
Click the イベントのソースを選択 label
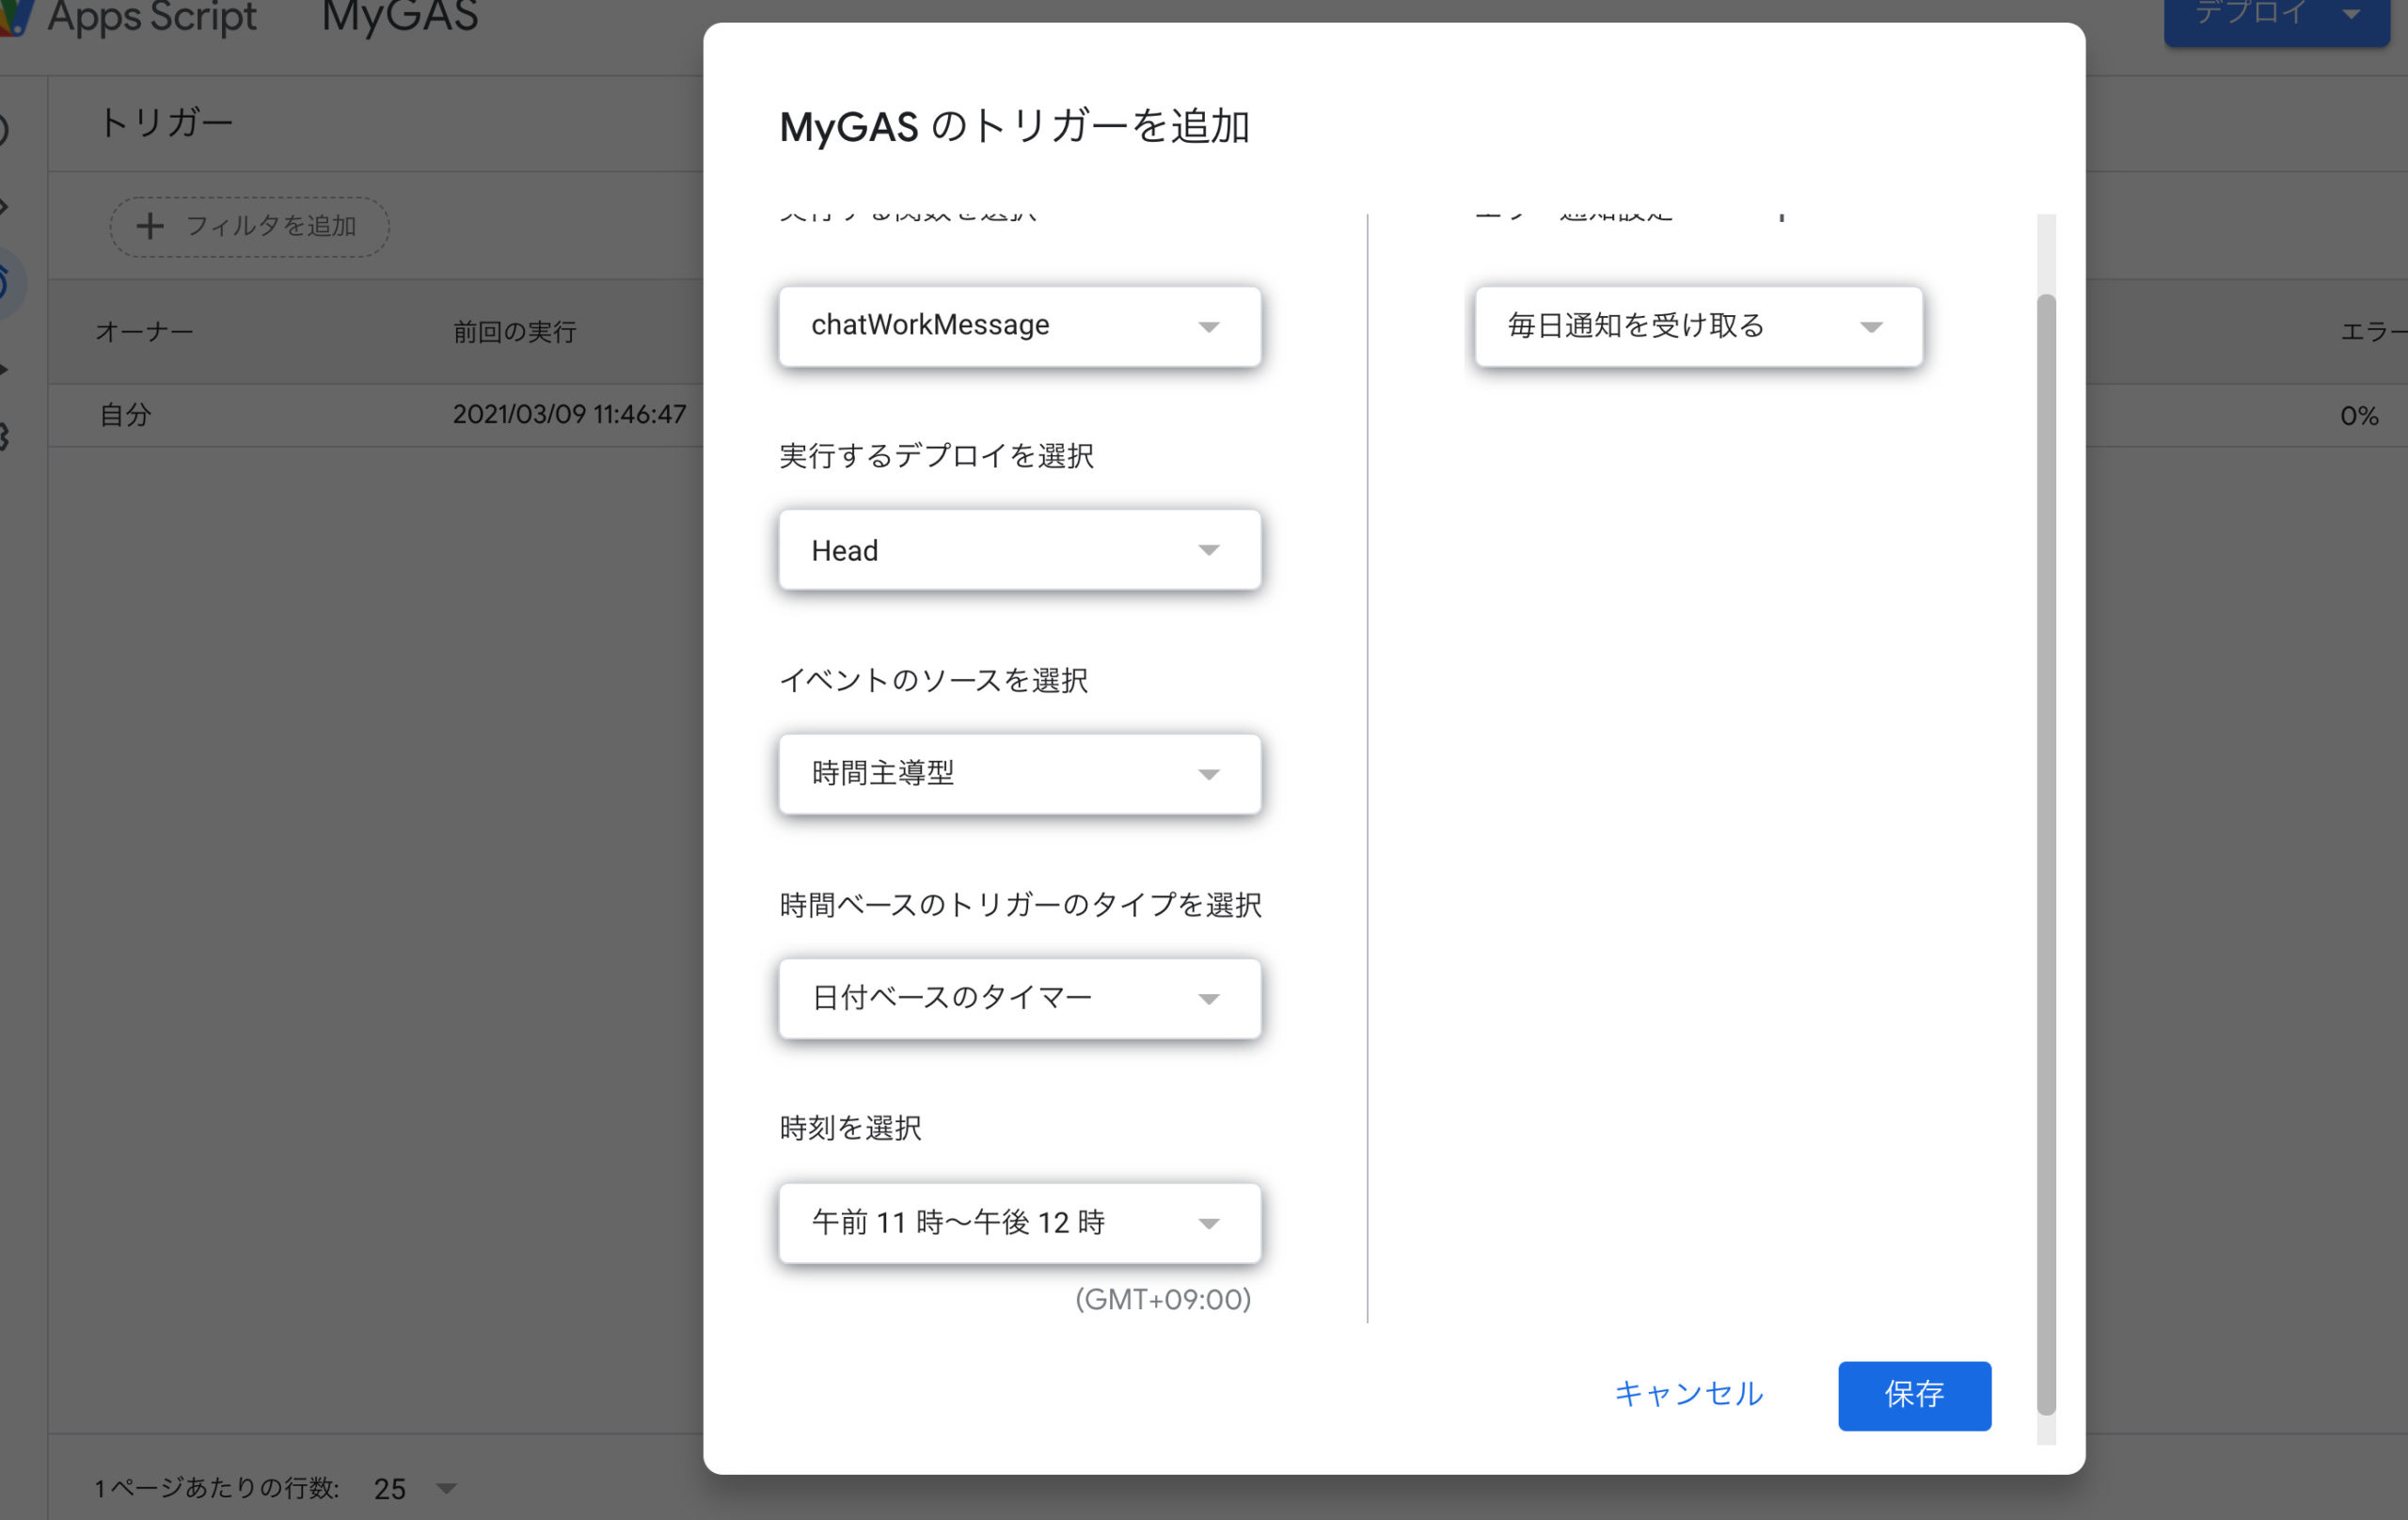click(x=933, y=680)
